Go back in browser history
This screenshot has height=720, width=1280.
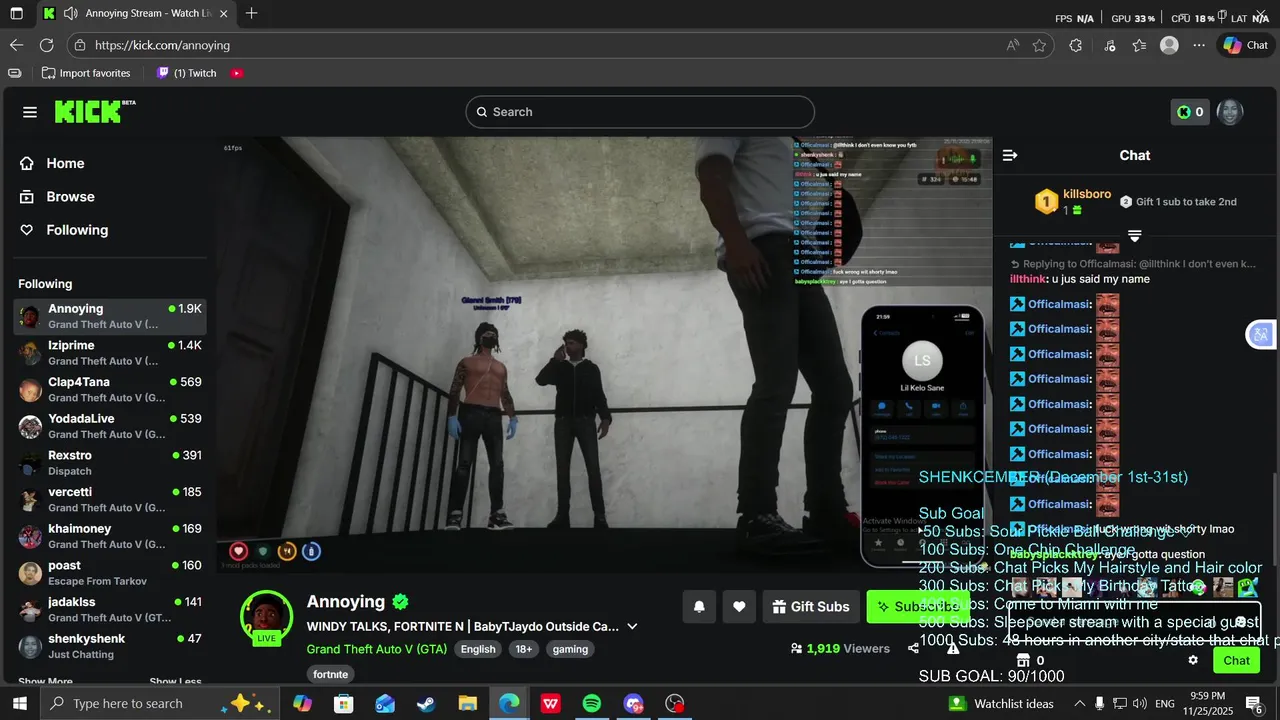pos(16,45)
